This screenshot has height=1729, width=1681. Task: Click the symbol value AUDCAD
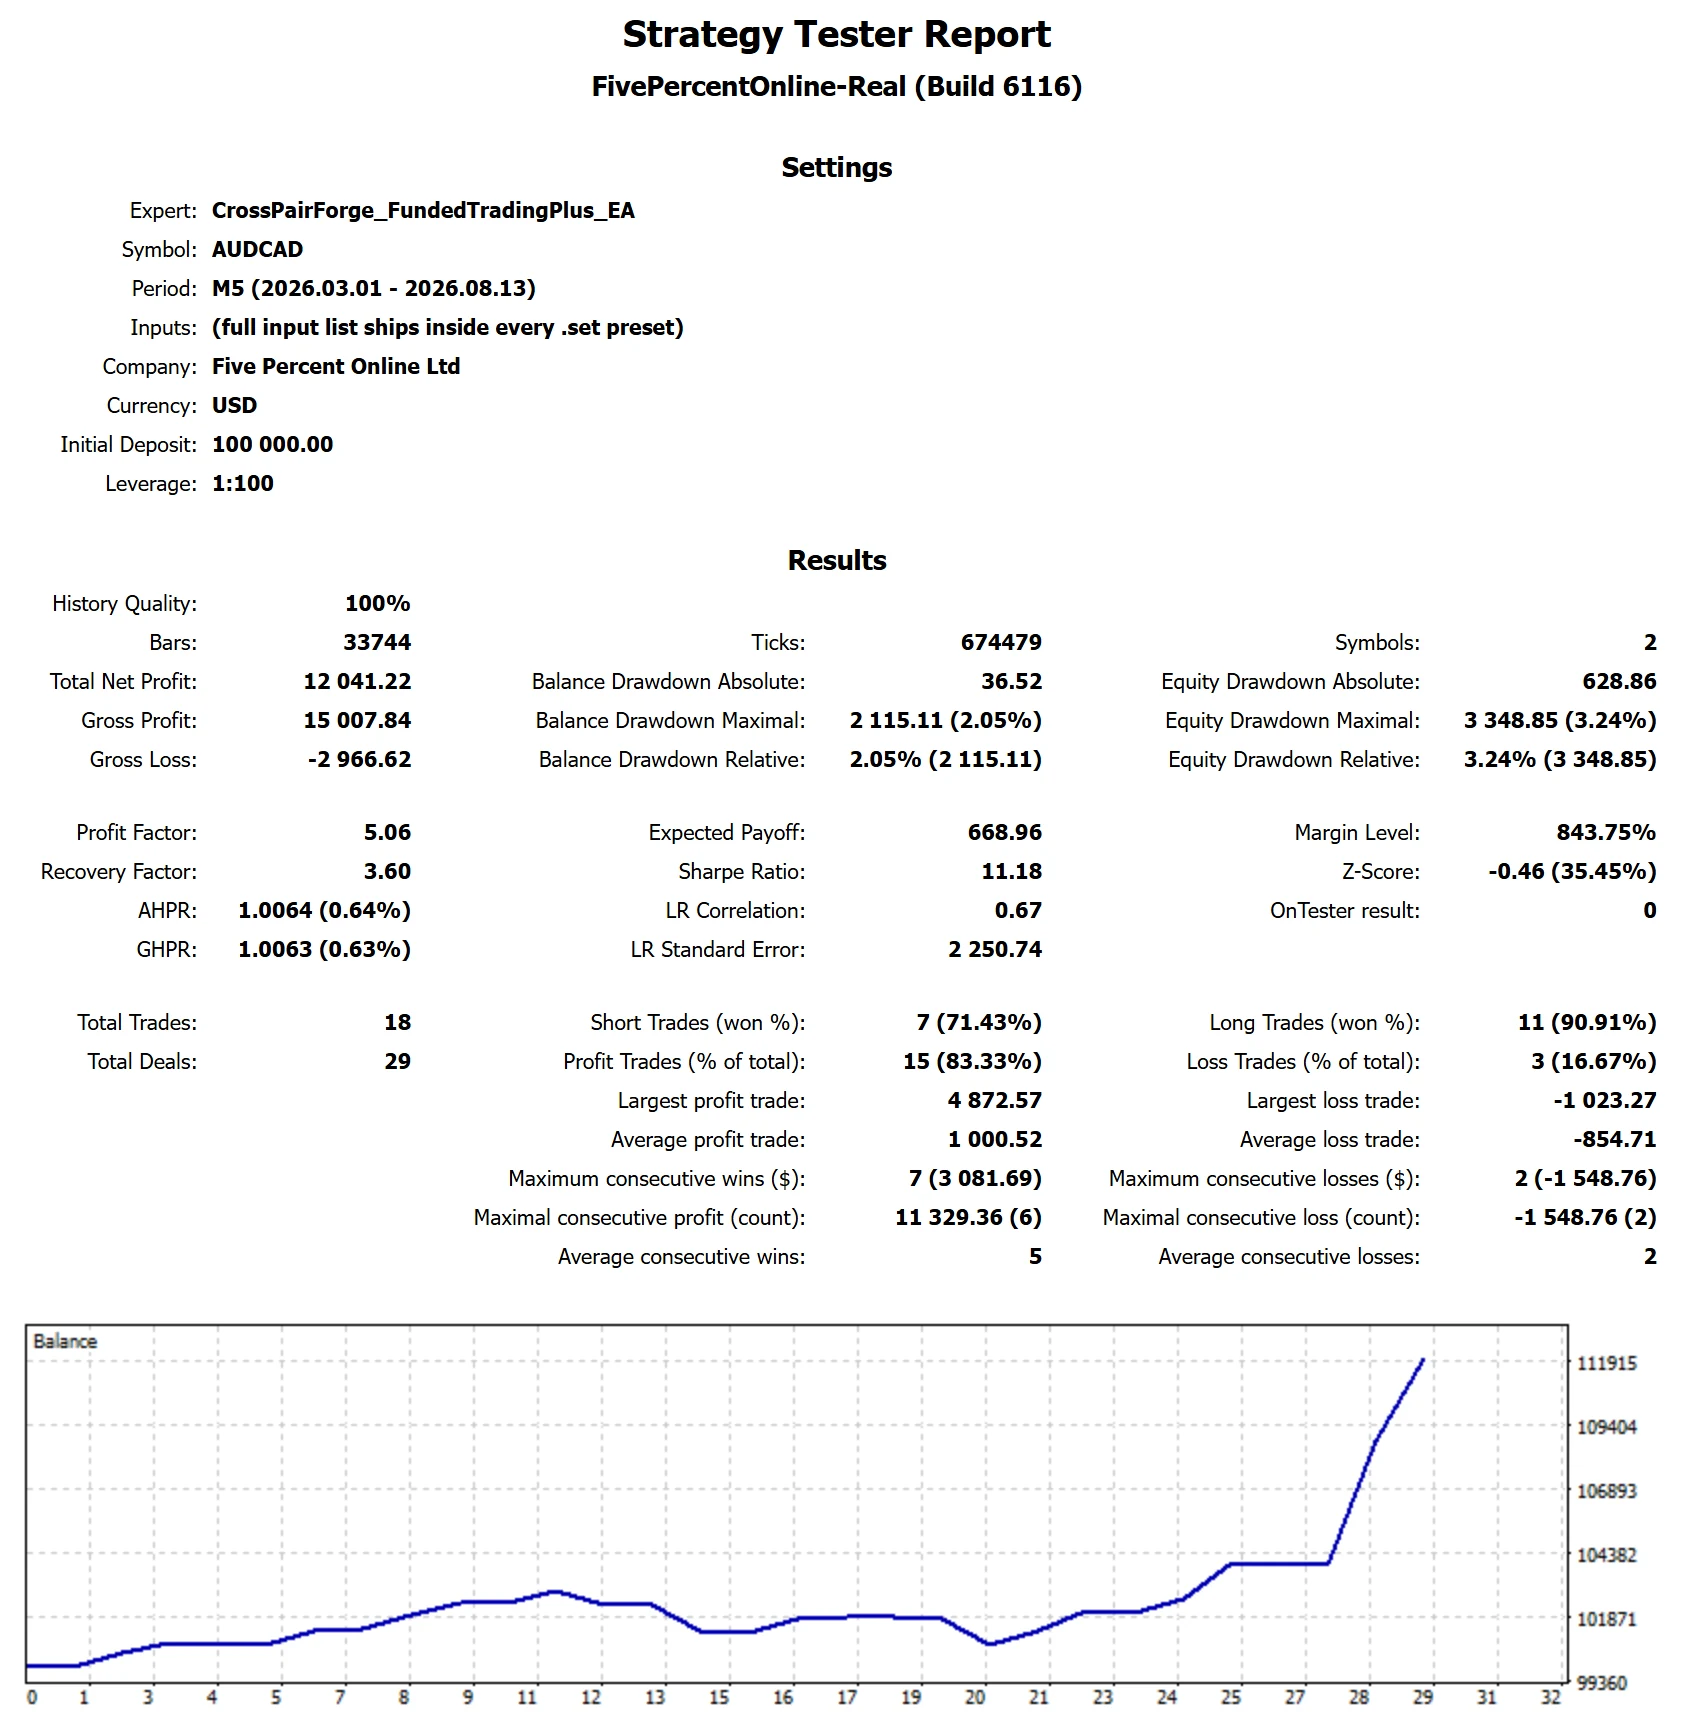pyautogui.click(x=257, y=250)
